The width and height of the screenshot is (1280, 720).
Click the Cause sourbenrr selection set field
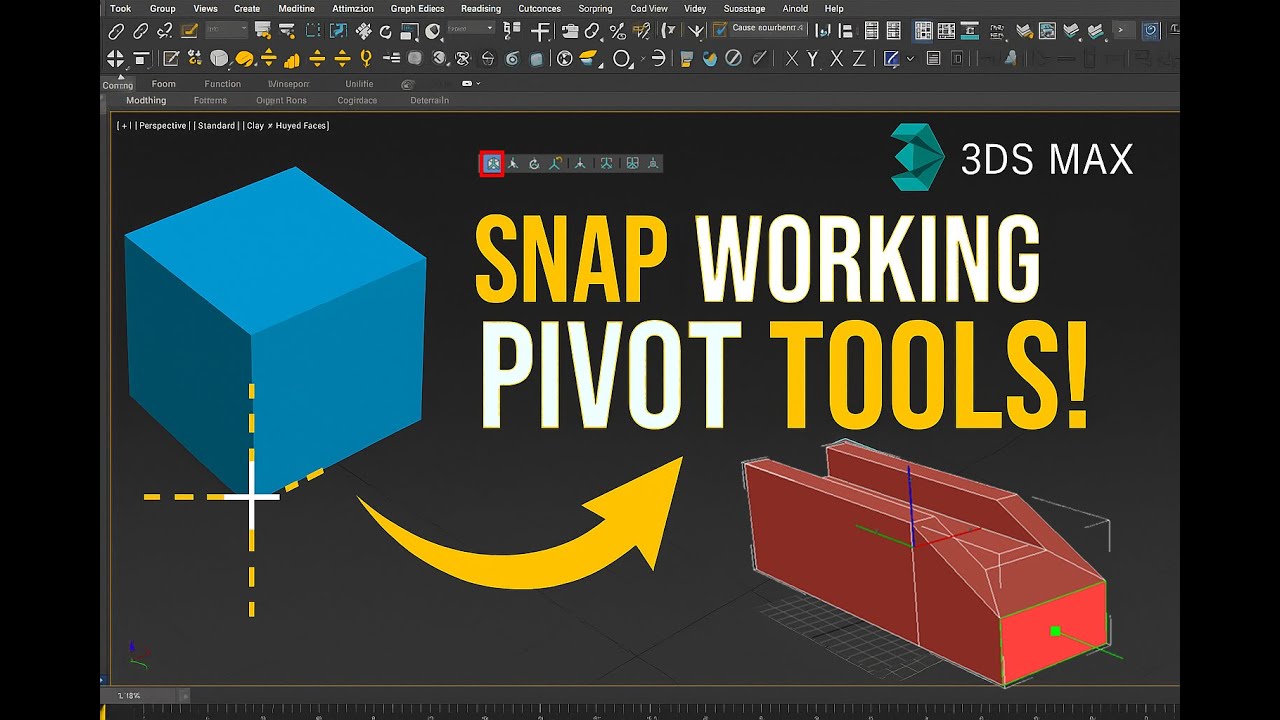(x=767, y=28)
